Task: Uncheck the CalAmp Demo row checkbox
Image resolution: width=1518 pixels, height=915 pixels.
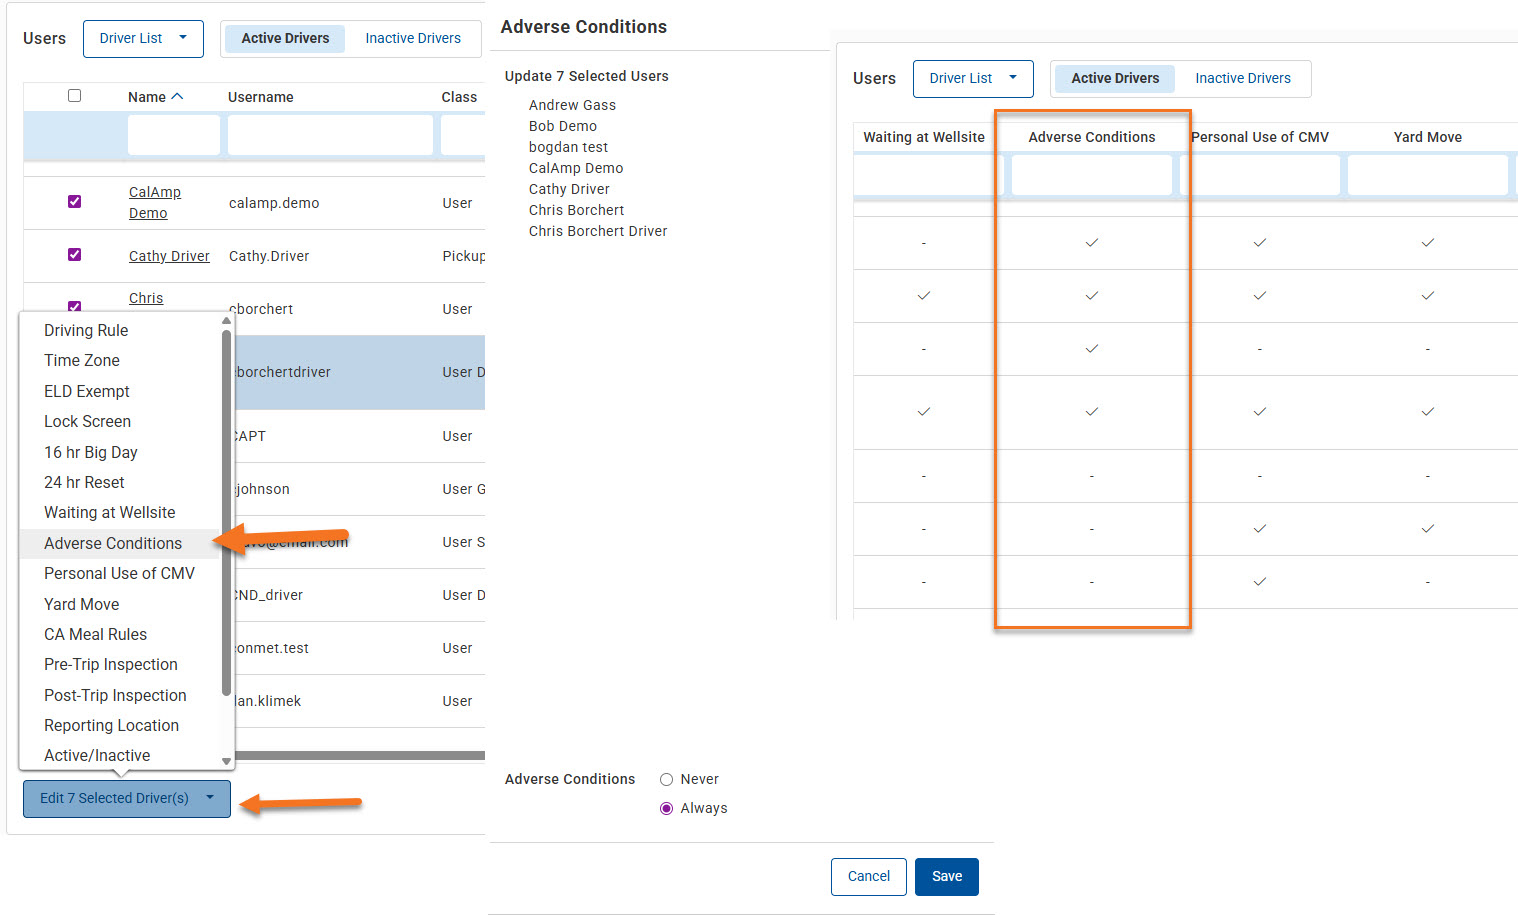Action: pyautogui.click(x=74, y=201)
